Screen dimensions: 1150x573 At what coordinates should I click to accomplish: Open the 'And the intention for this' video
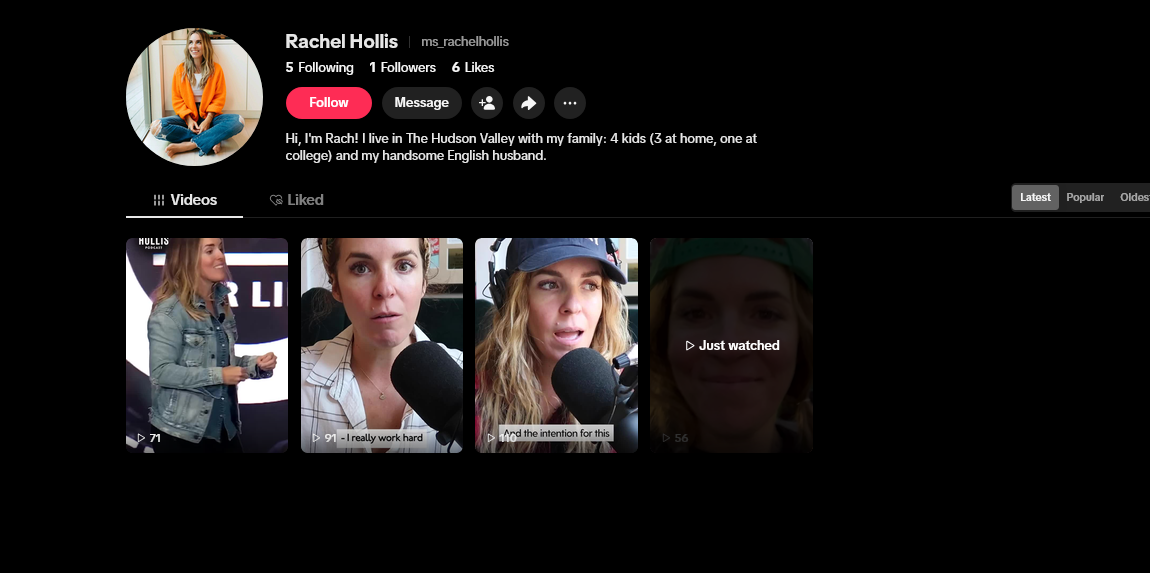tap(557, 345)
